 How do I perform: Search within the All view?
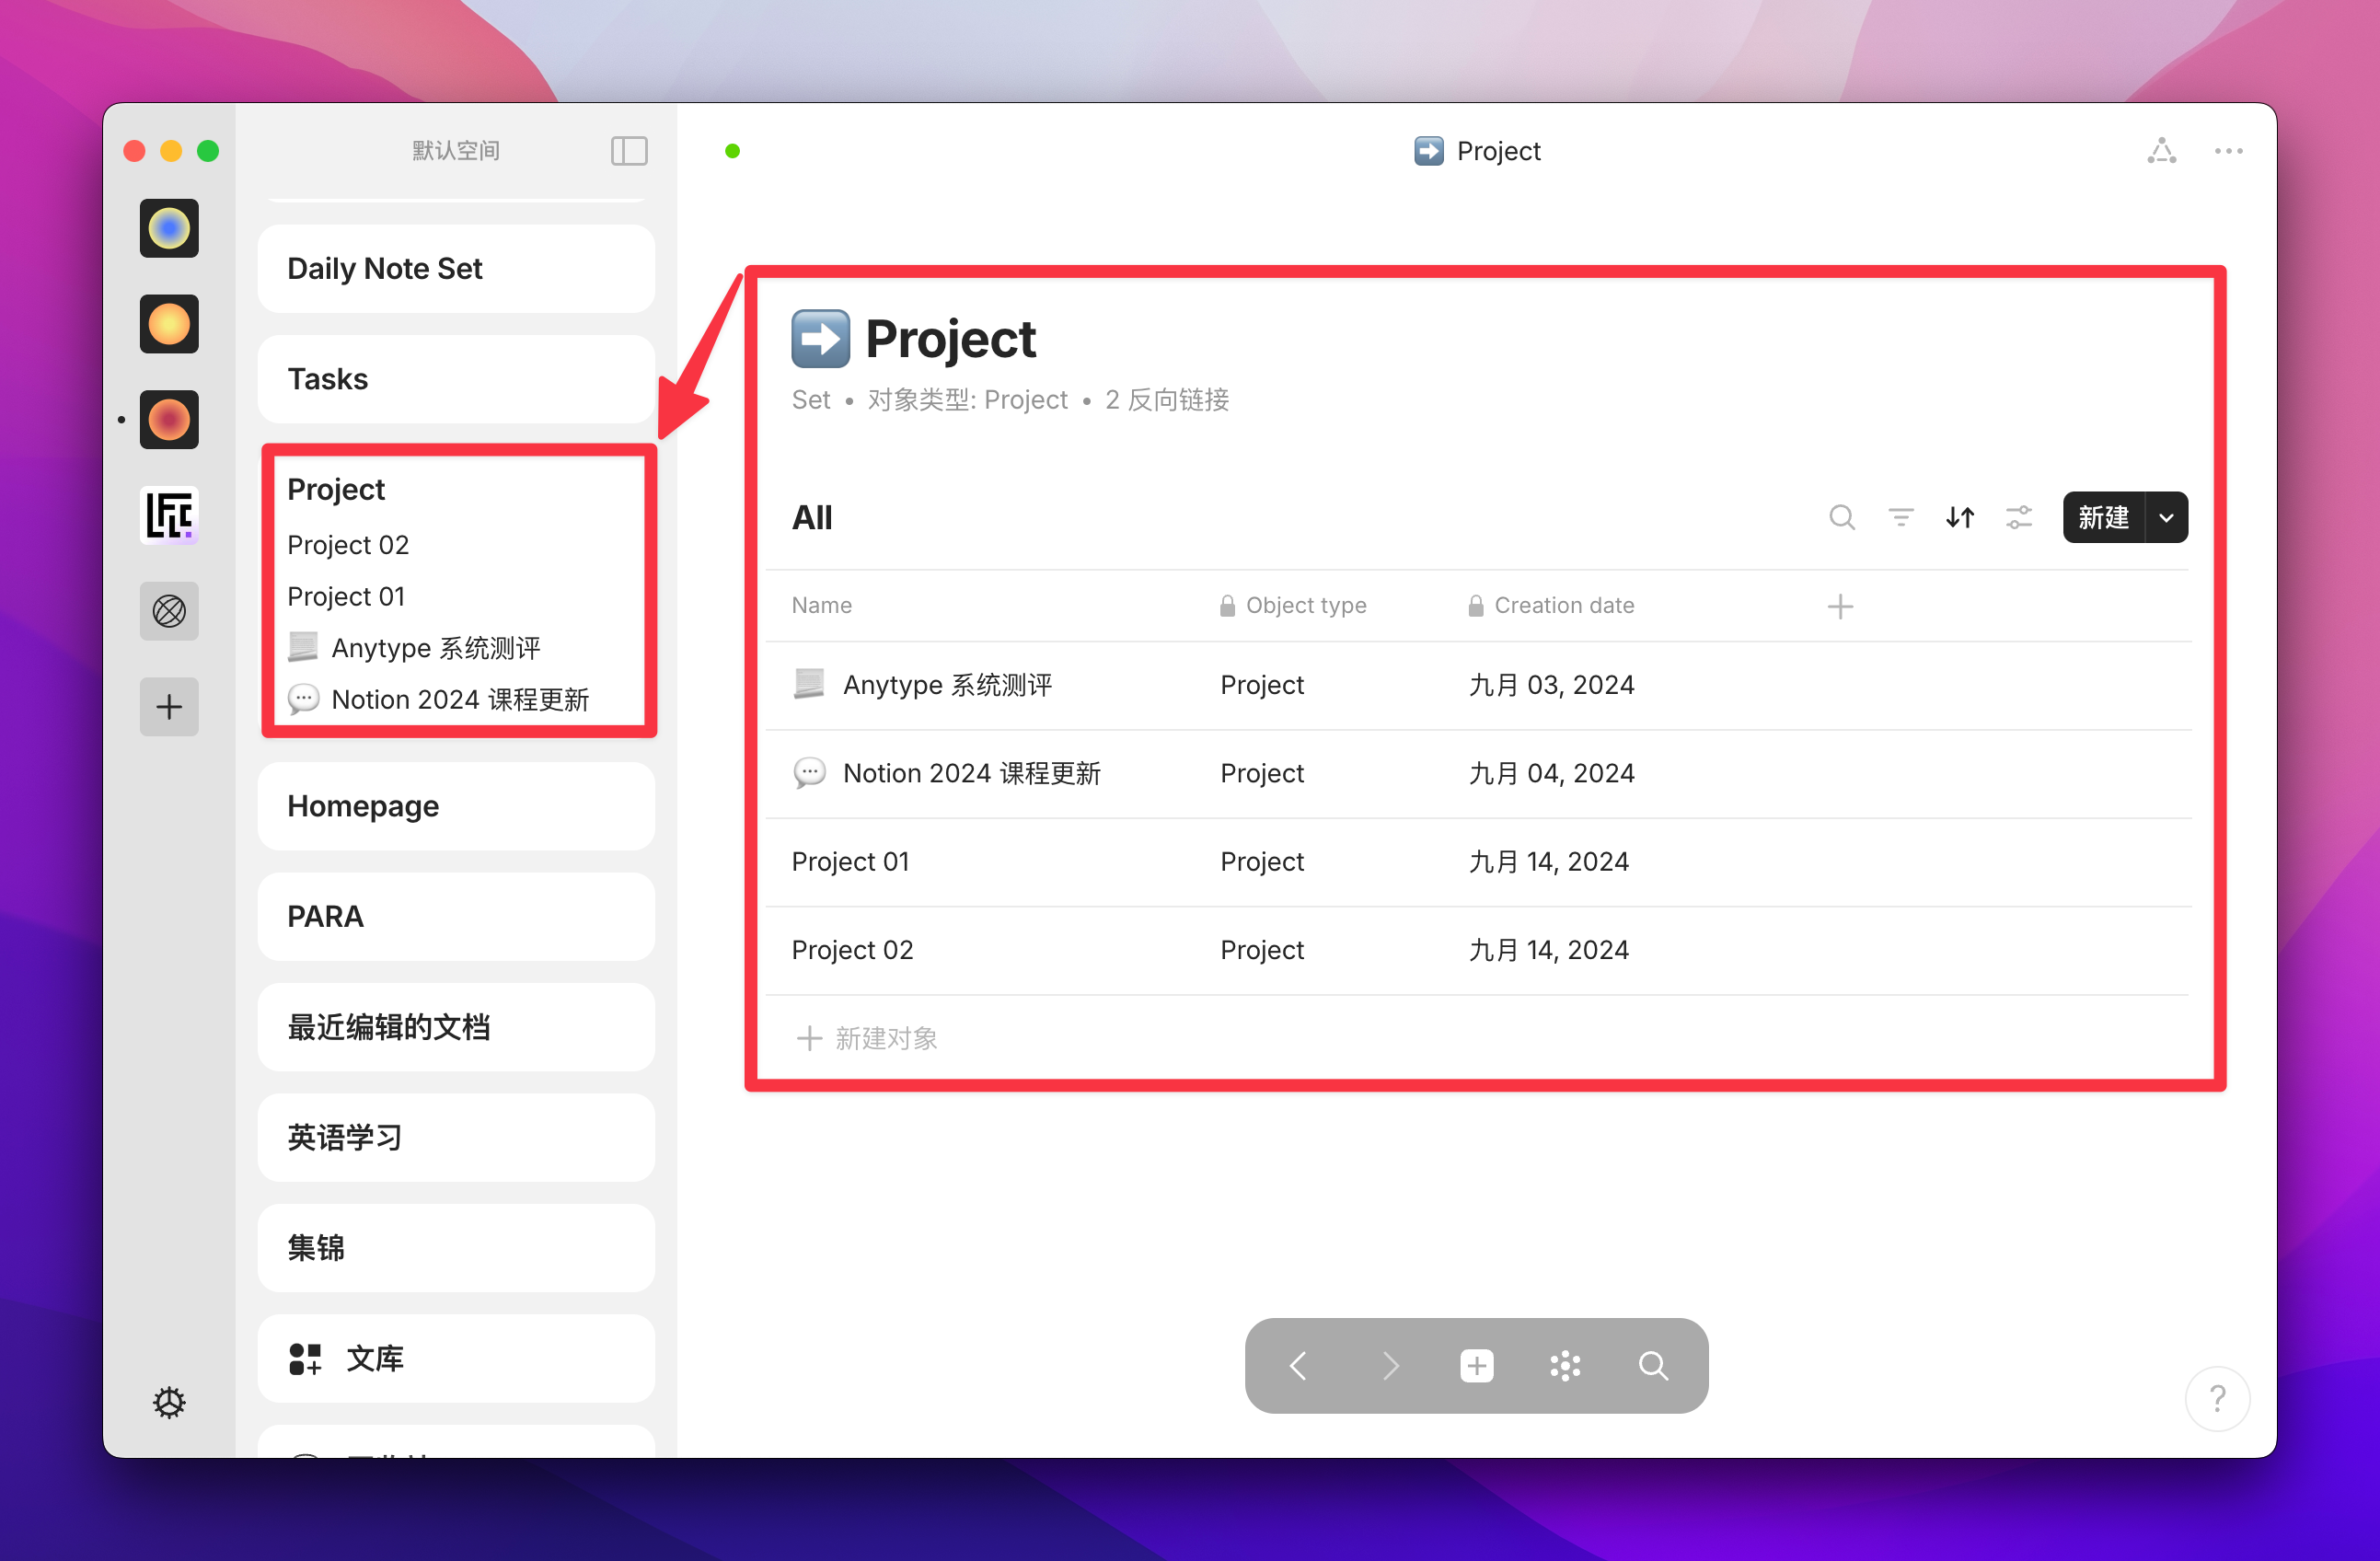click(1842, 517)
